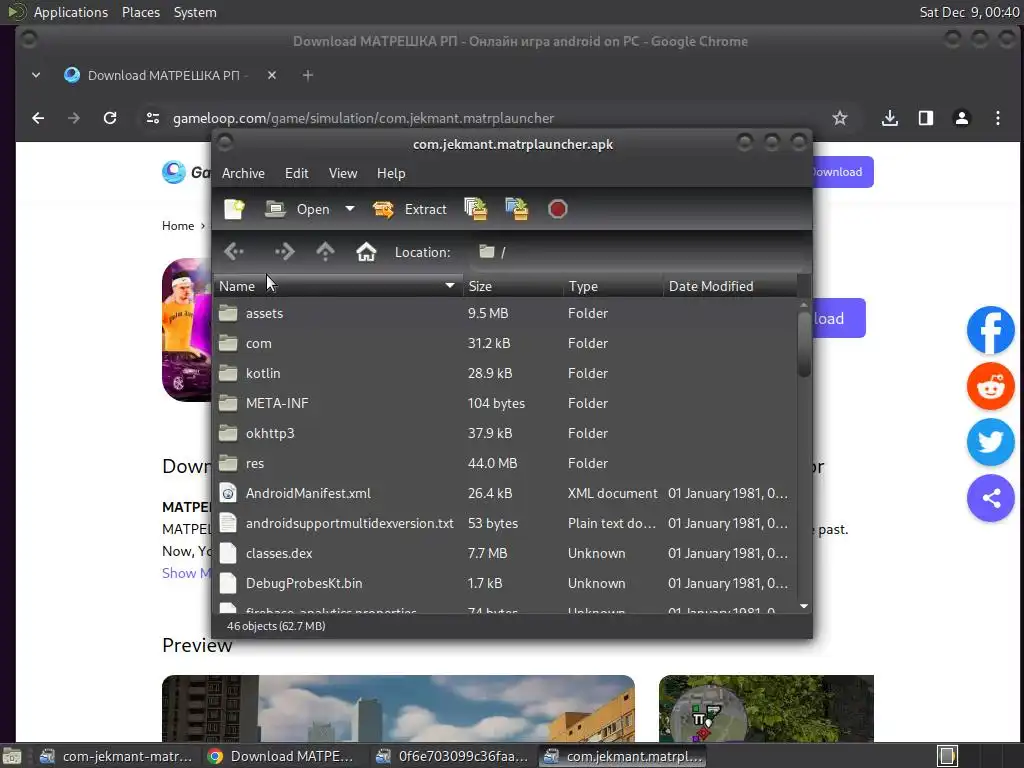The width and height of the screenshot is (1024, 768).
Task: Bookmark this page with the star icon
Action: click(x=840, y=118)
